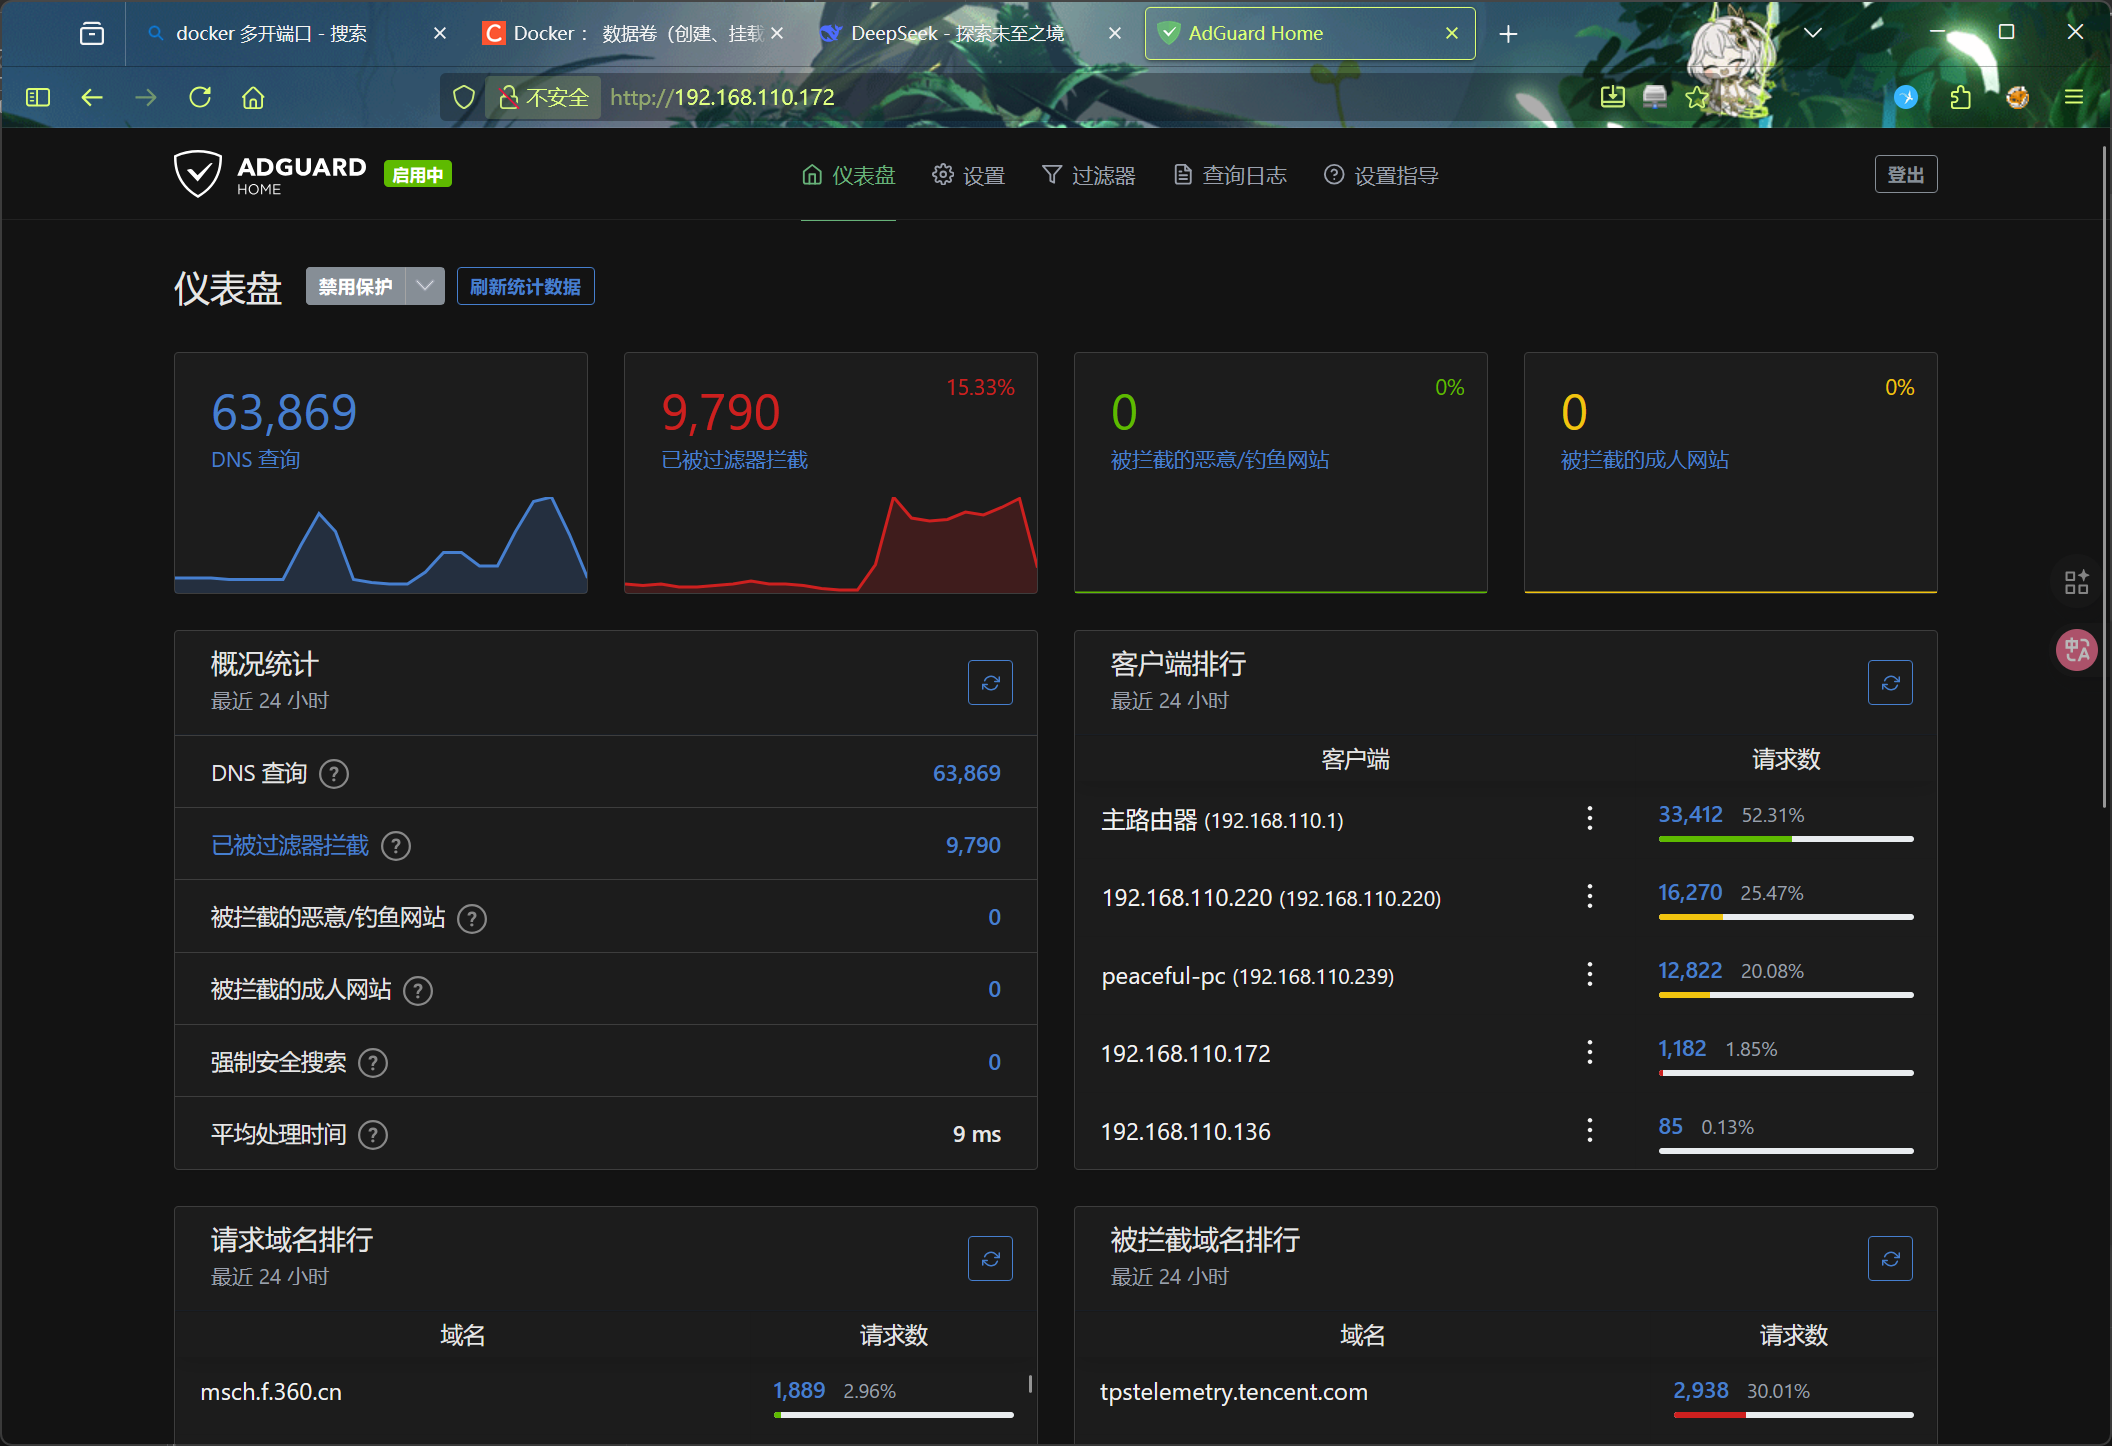Open the 过滤器 navigation menu

1089,176
